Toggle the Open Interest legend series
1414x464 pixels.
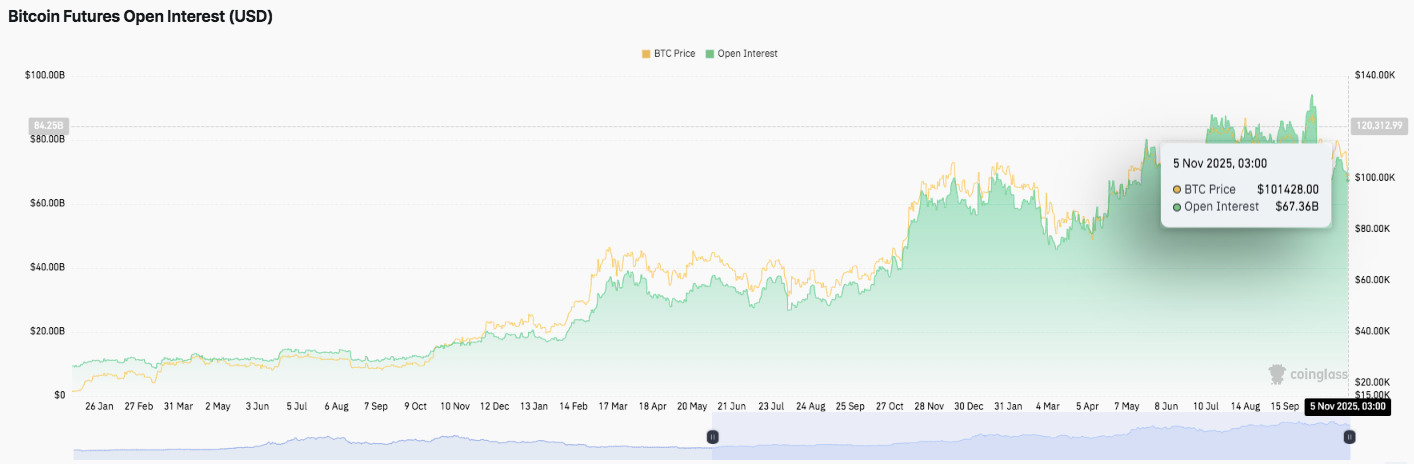747,53
